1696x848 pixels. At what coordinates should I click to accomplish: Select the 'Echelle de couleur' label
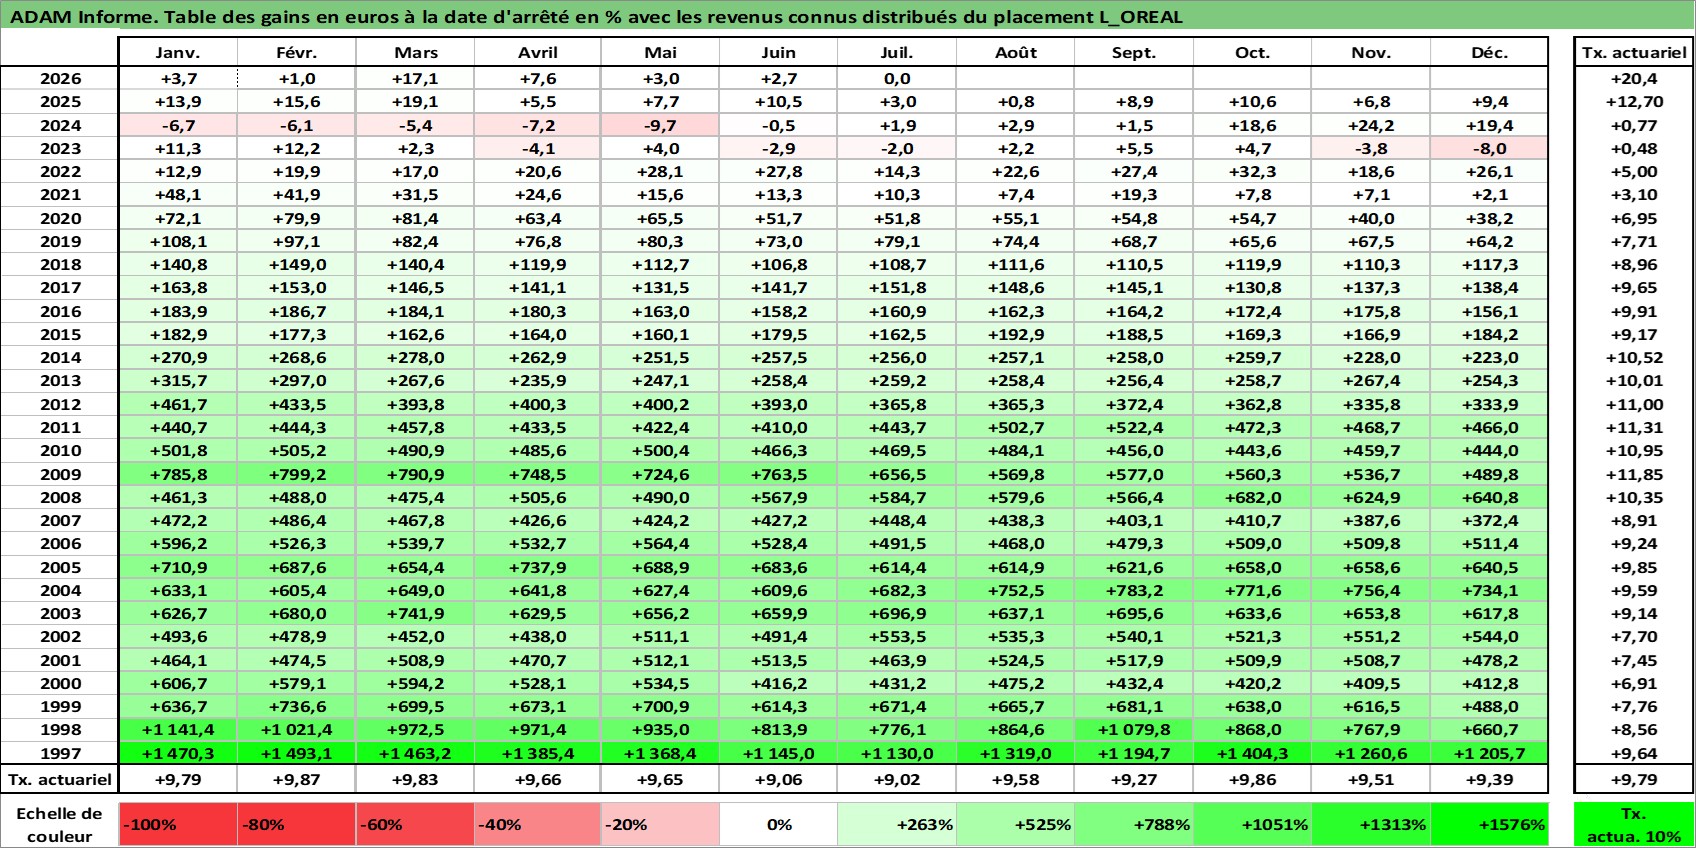click(60, 824)
